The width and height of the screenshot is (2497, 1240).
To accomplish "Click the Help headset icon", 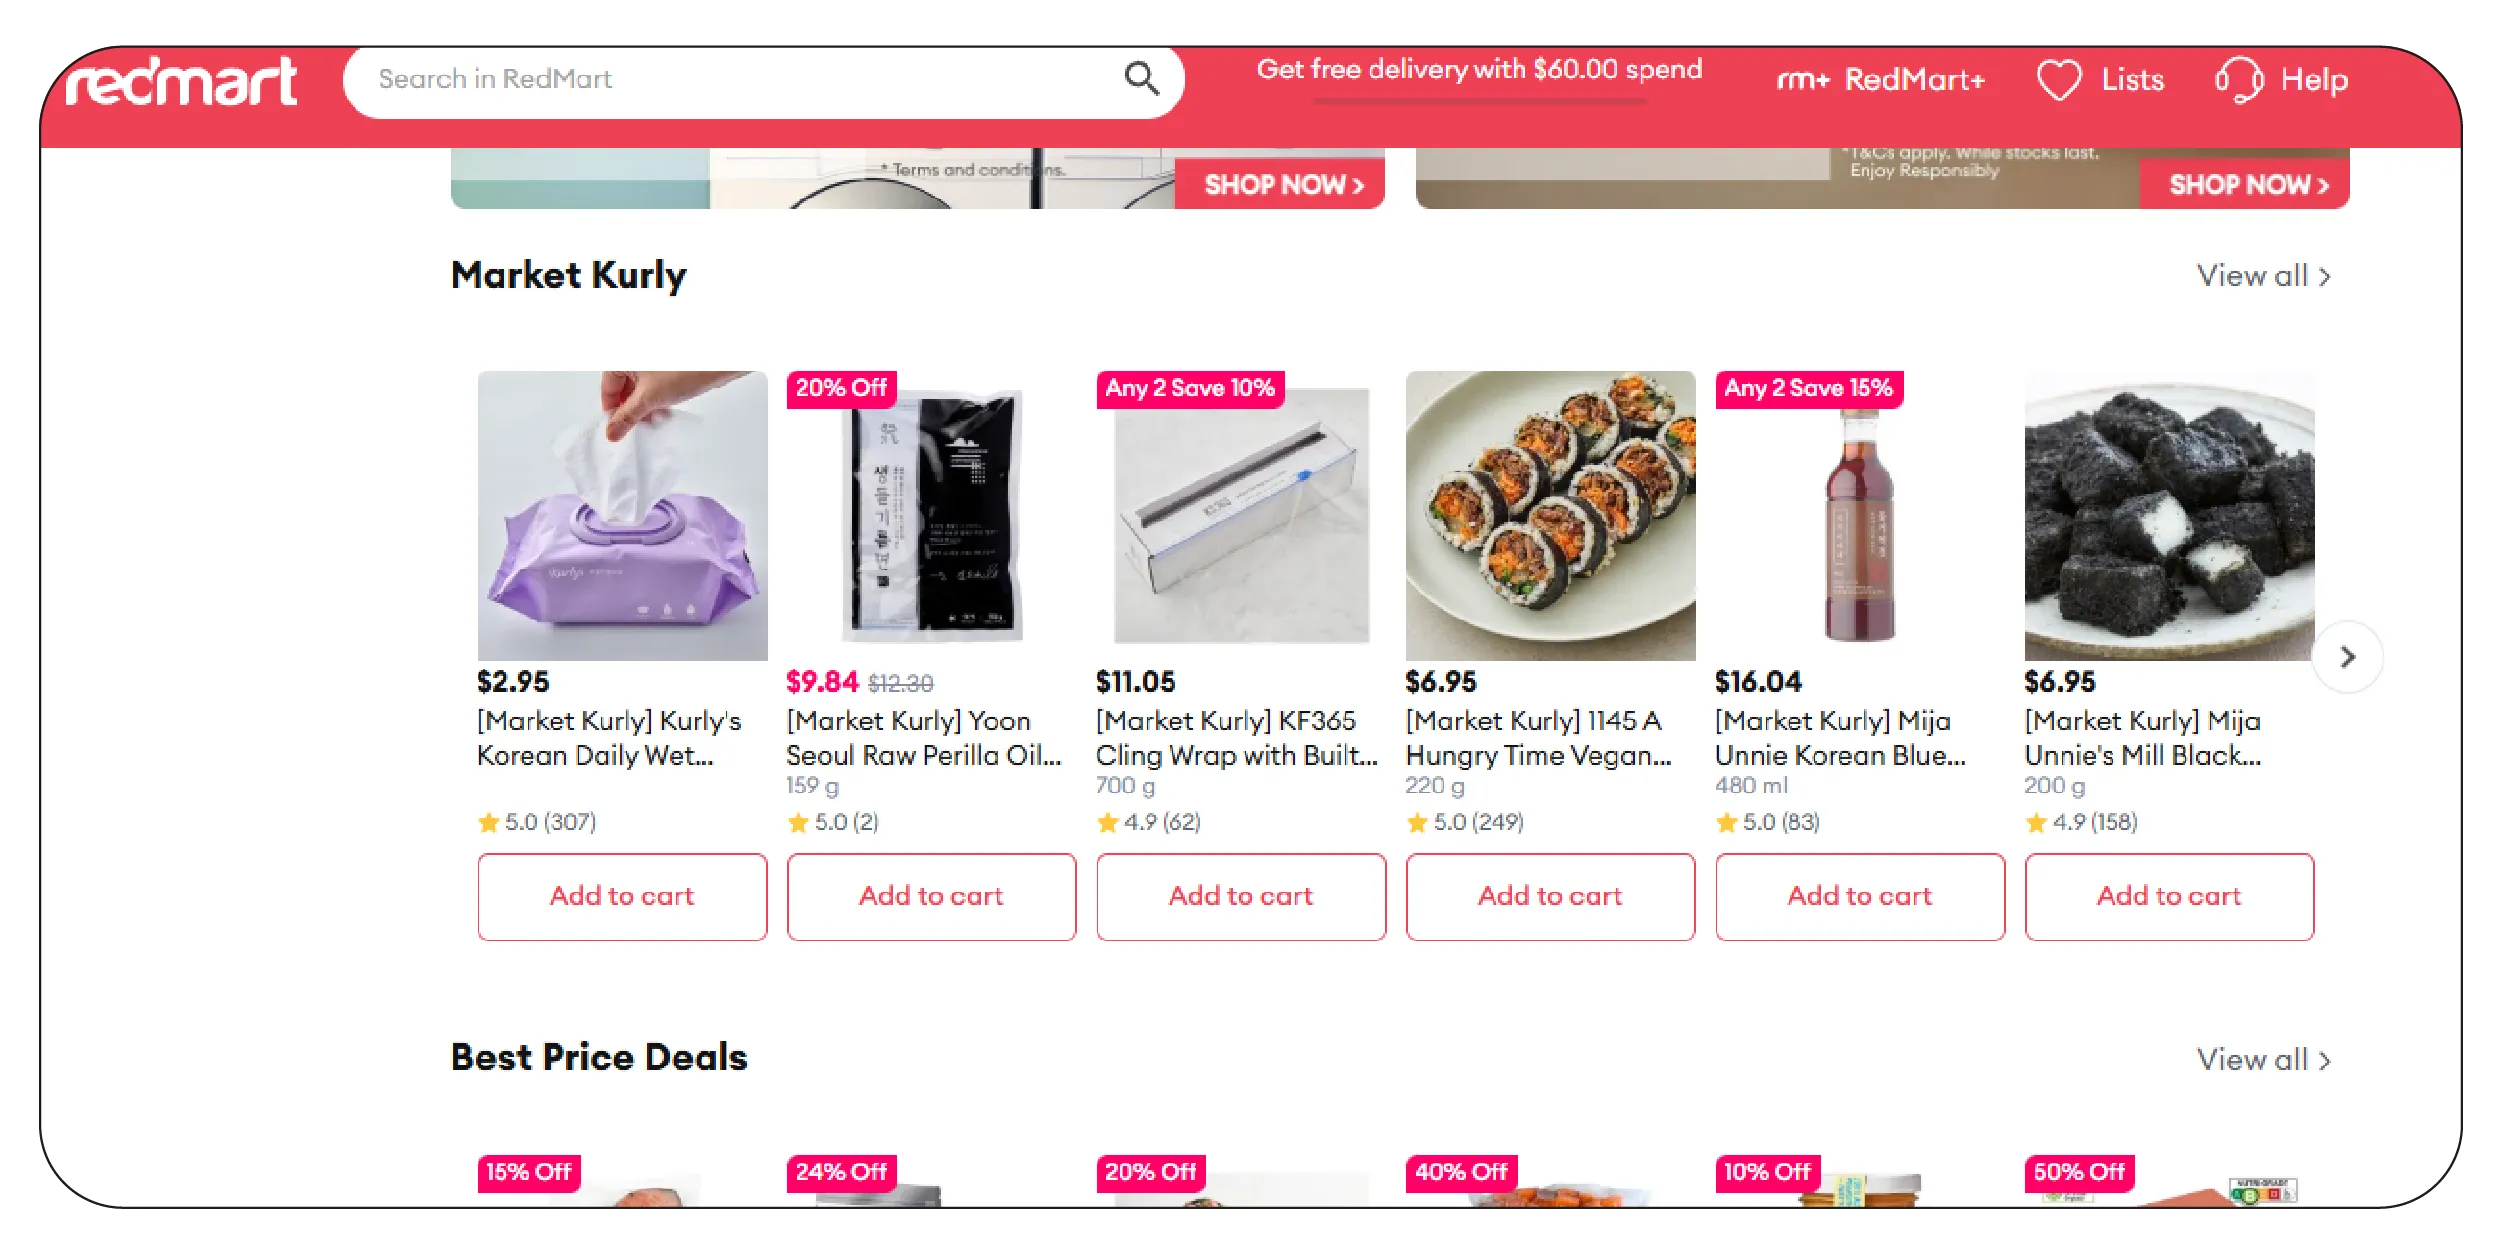I will point(2237,79).
